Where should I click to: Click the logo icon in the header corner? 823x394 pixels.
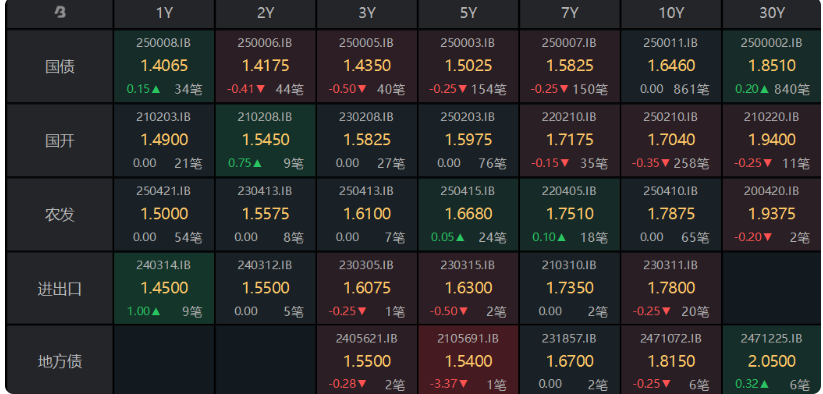click(60, 13)
